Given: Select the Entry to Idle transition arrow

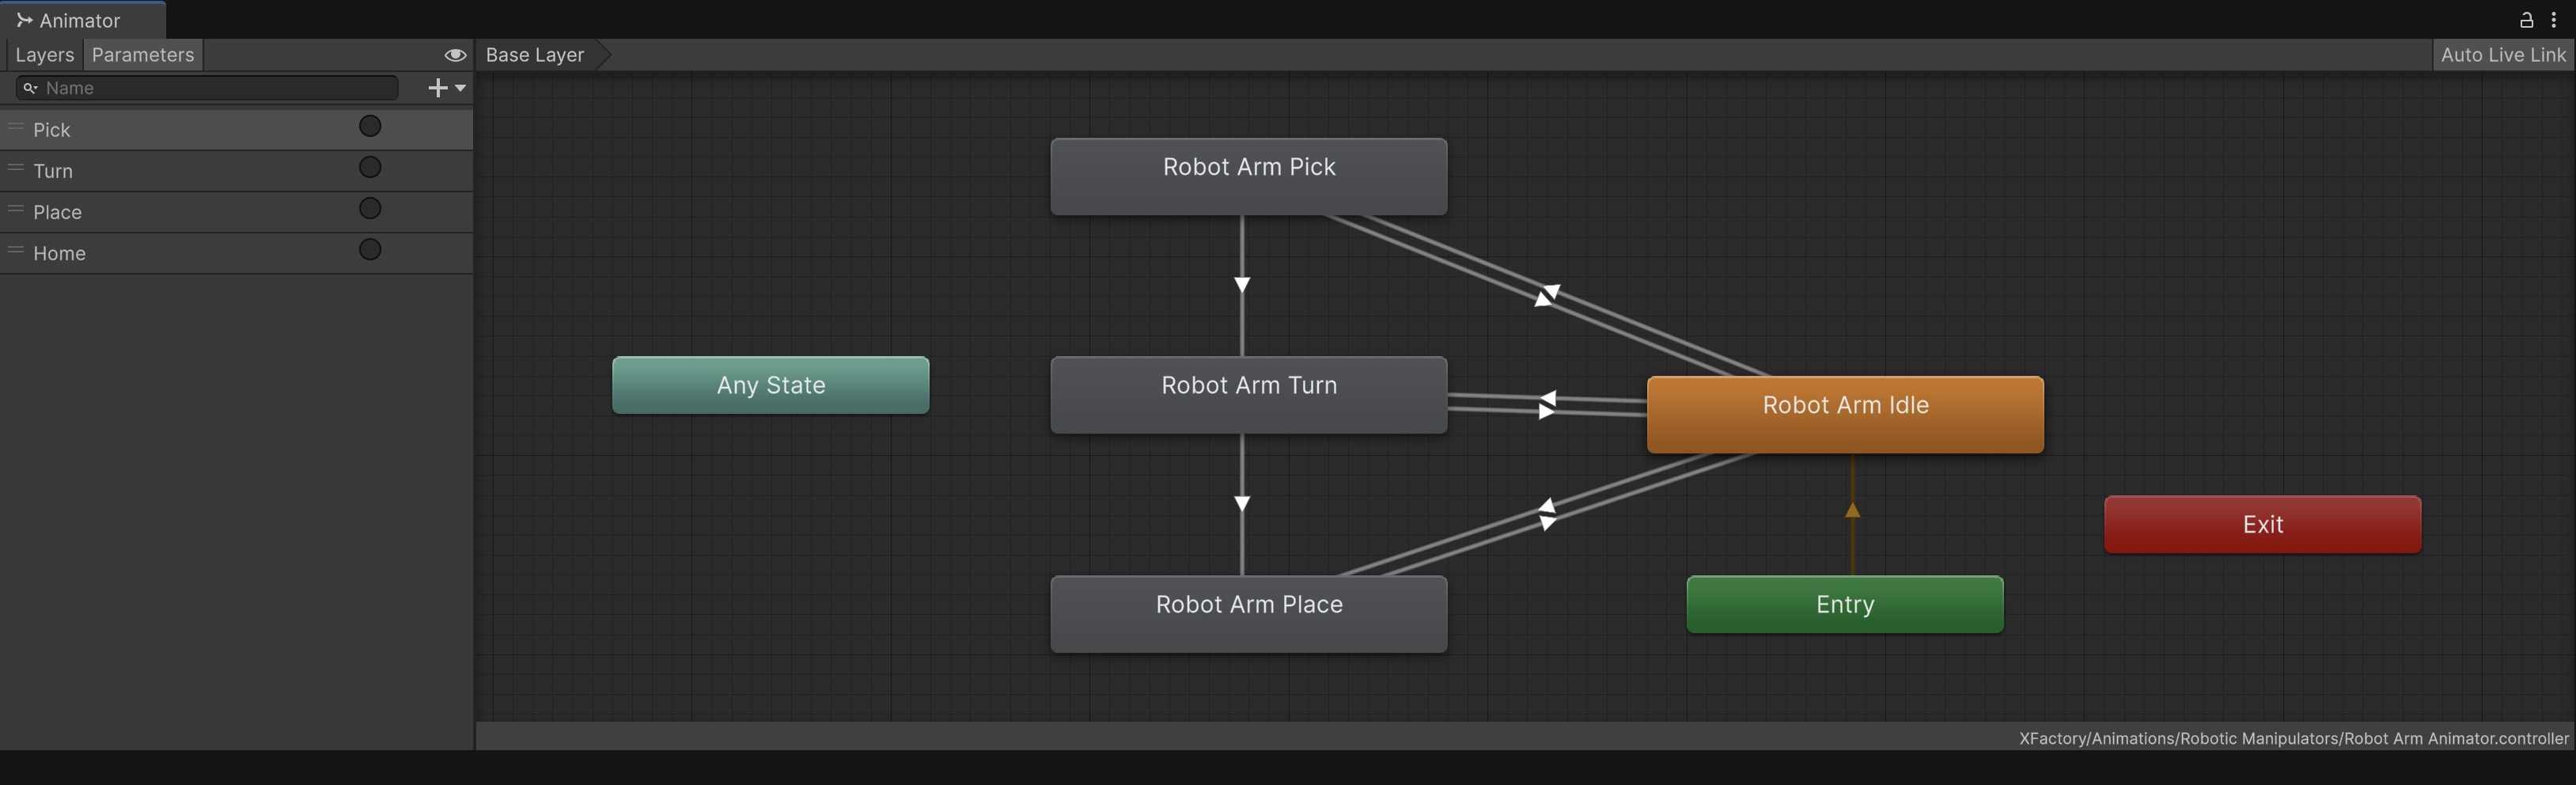Looking at the screenshot, I should point(1852,511).
